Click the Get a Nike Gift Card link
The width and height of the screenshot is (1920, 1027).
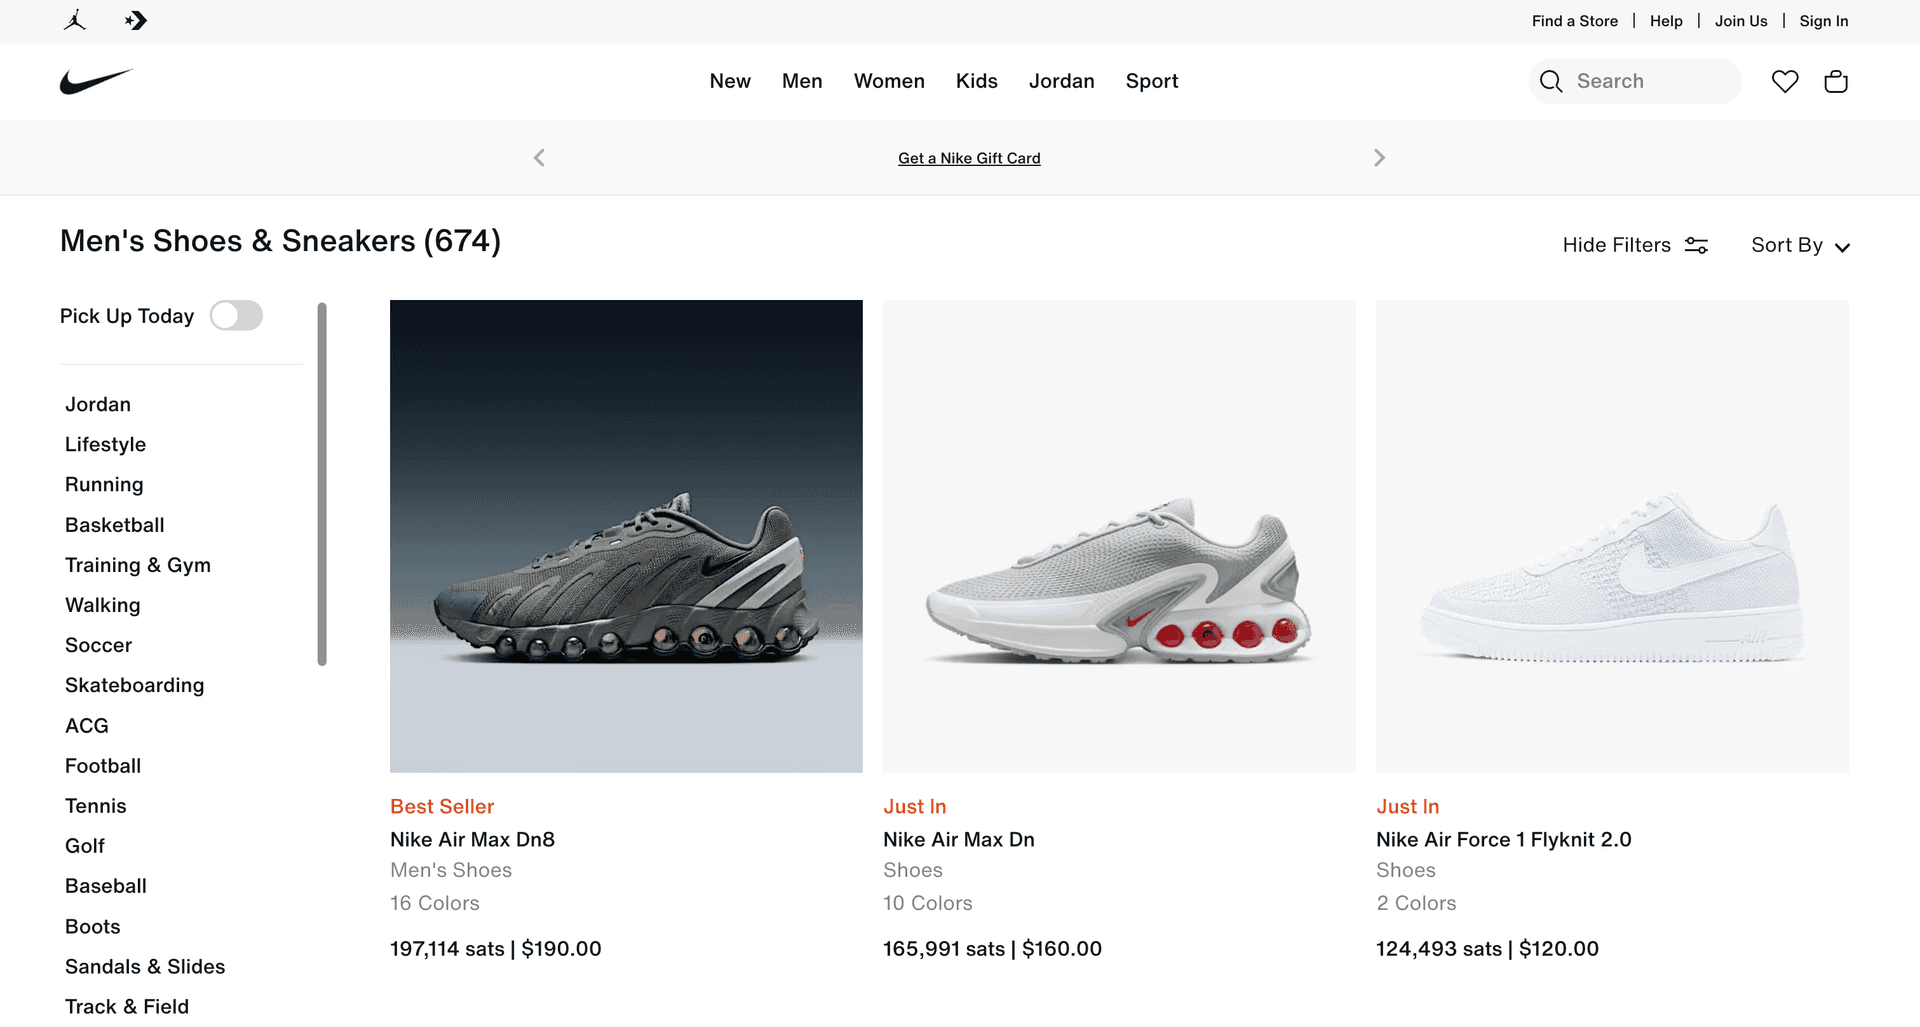pos(968,157)
